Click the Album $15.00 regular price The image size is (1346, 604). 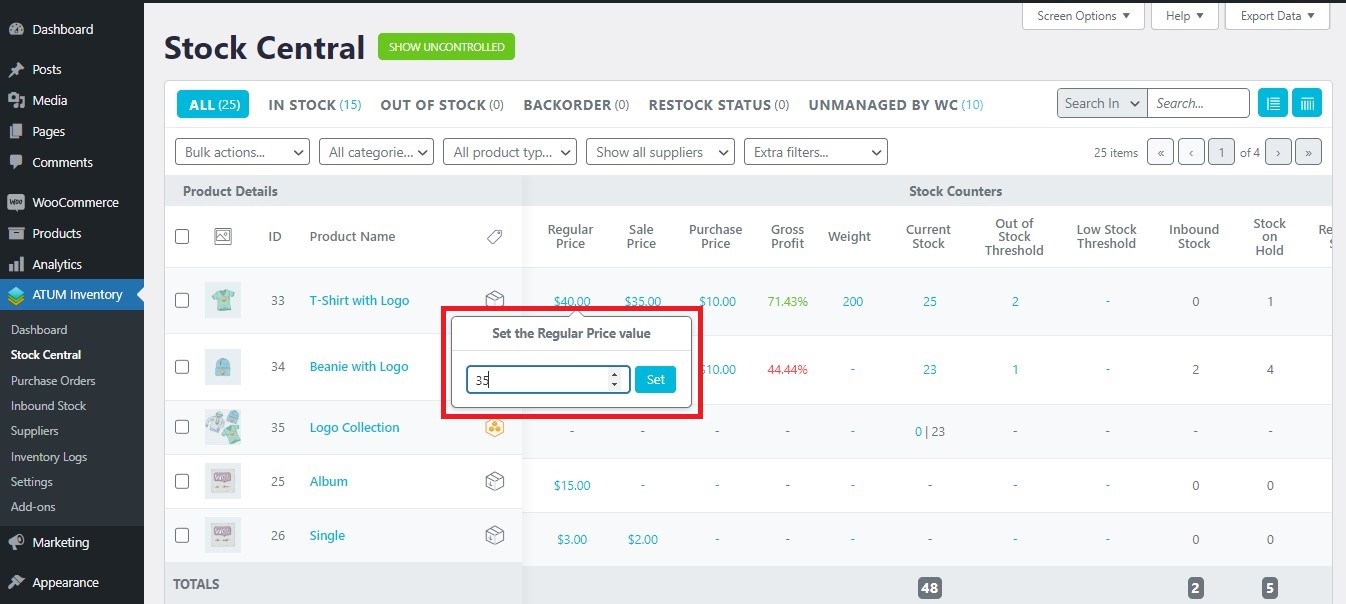pyautogui.click(x=572, y=485)
